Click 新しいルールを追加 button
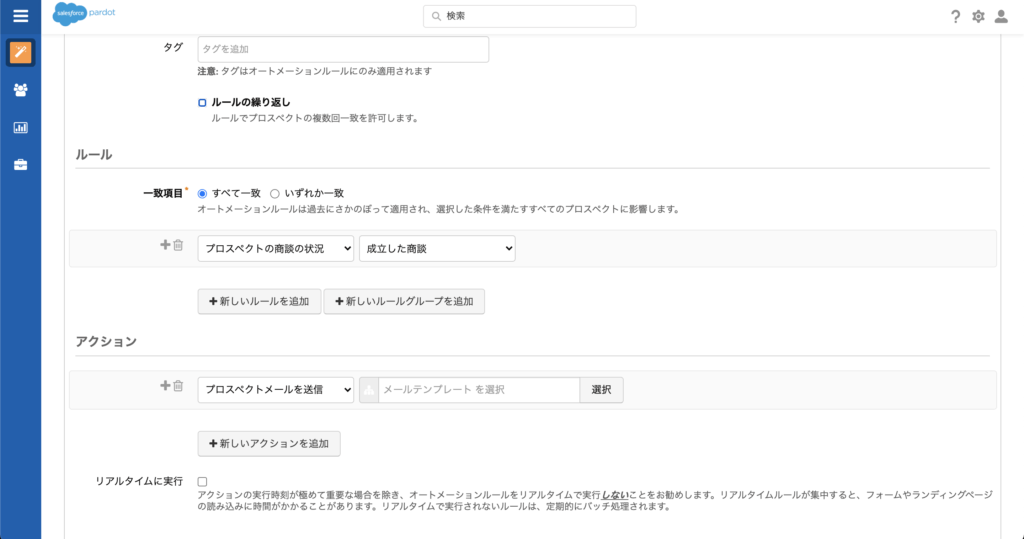Image resolution: width=1024 pixels, height=539 pixels. 259,301
